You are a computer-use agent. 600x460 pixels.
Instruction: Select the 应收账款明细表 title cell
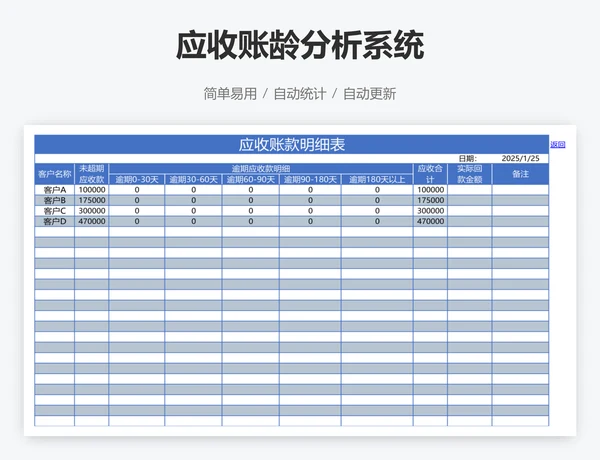[292, 144]
